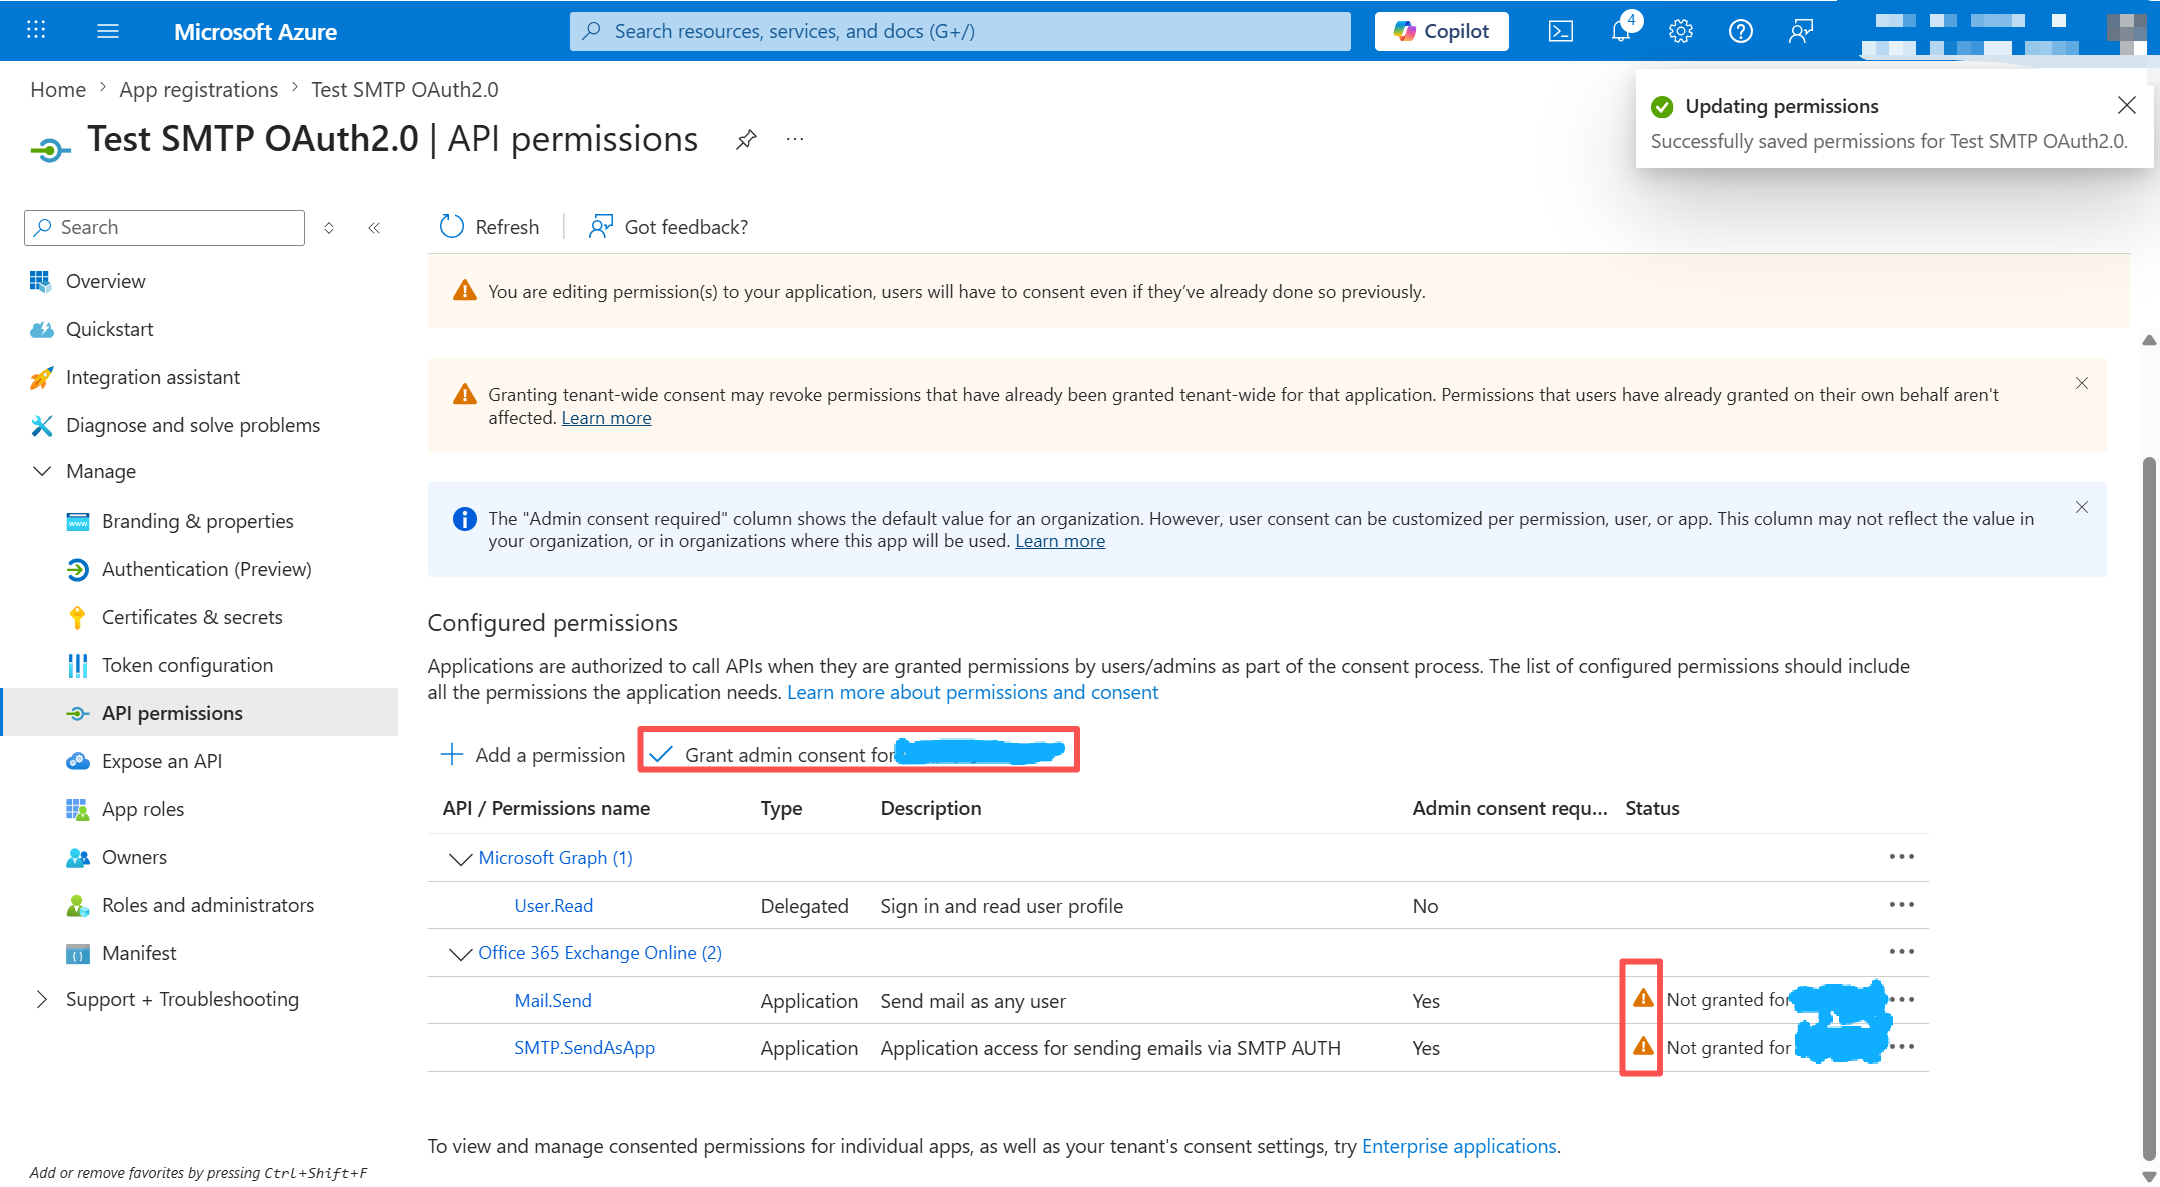Open more options for User.Read row
Image resolution: width=2160 pixels, height=1187 pixels.
[1901, 905]
